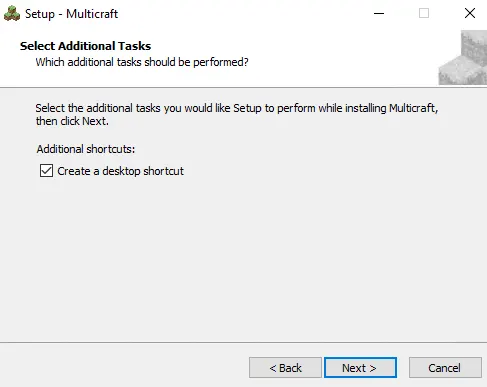Minimize the Multicraft Setup window
The width and height of the screenshot is (487, 387).
pos(379,13)
